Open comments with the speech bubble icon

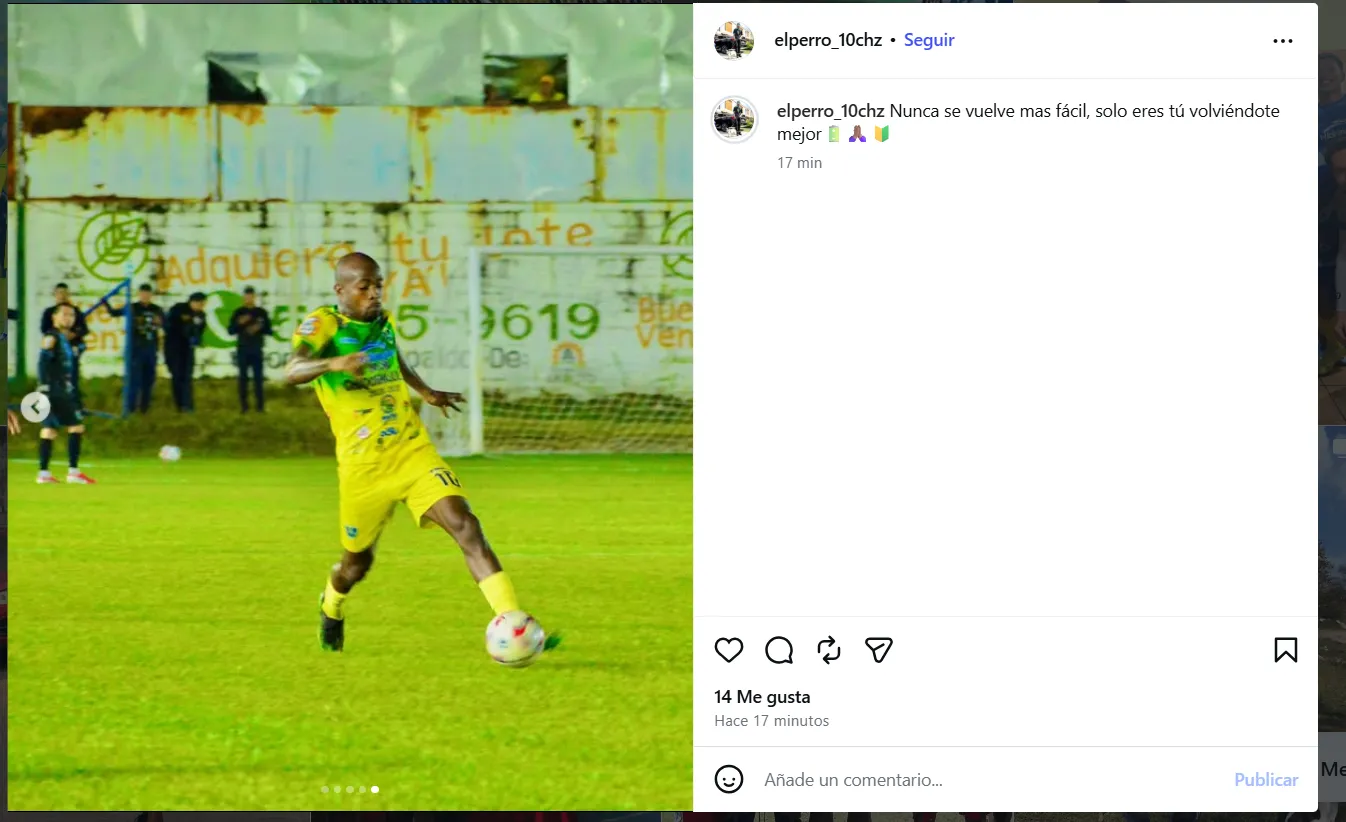[x=779, y=650]
